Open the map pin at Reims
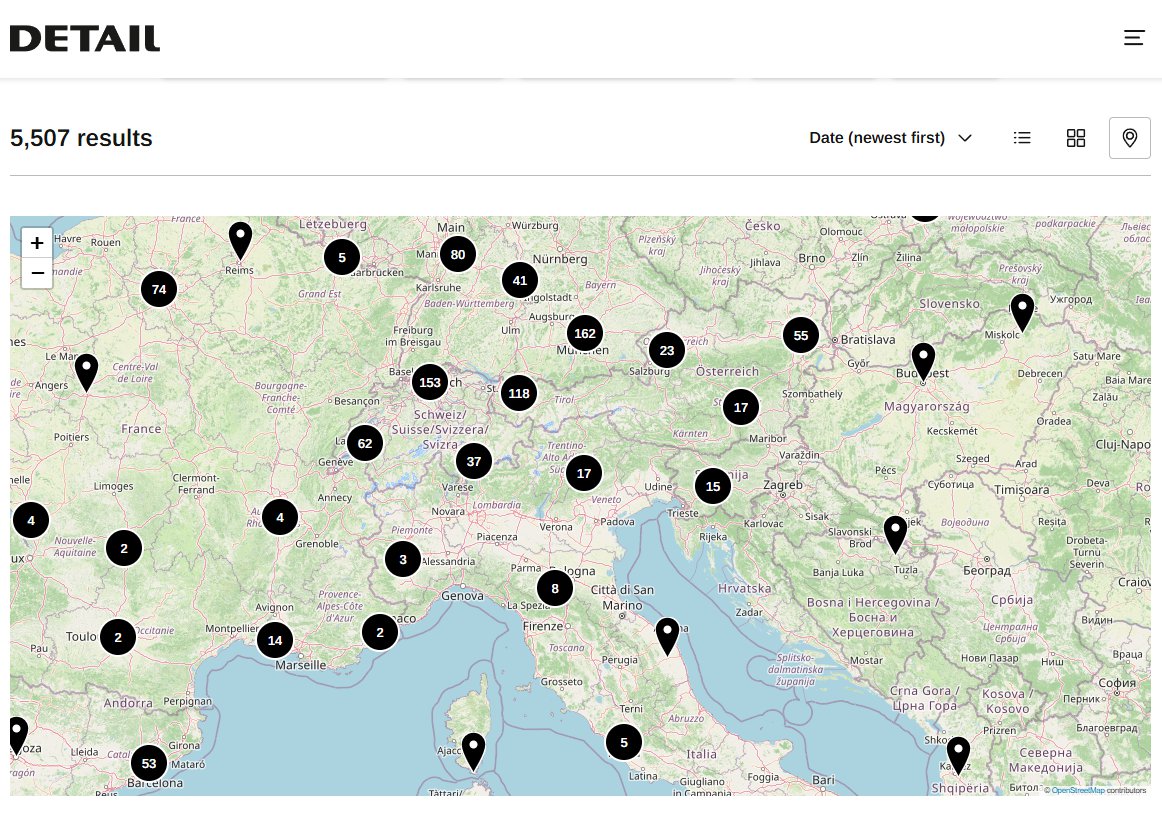Image resolution: width=1162 pixels, height=813 pixels. click(240, 240)
